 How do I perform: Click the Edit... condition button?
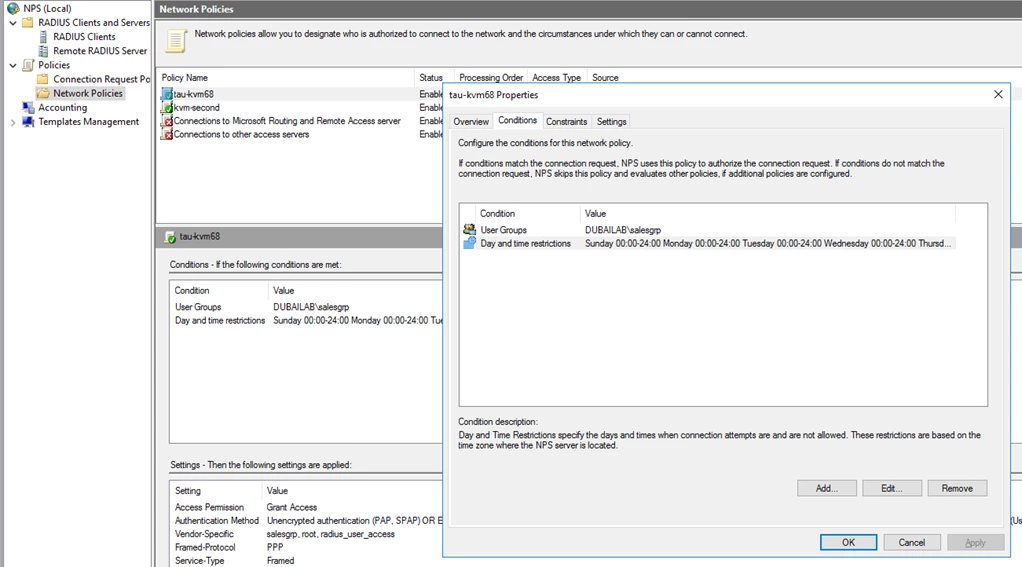pos(892,488)
